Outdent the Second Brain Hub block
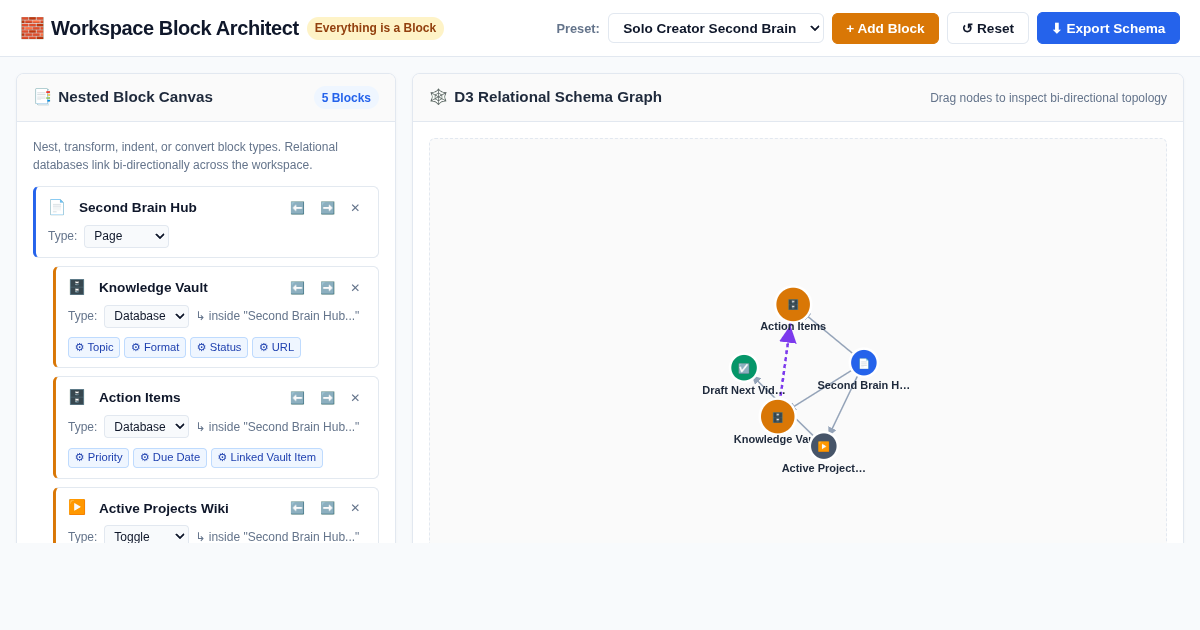Screen dimensions: 1200x630 (297, 208)
